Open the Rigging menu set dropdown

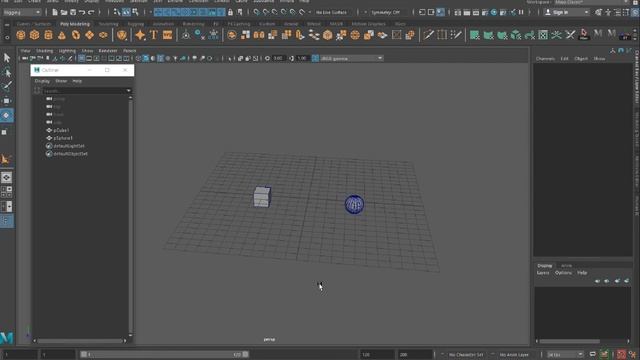click(22, 12)
